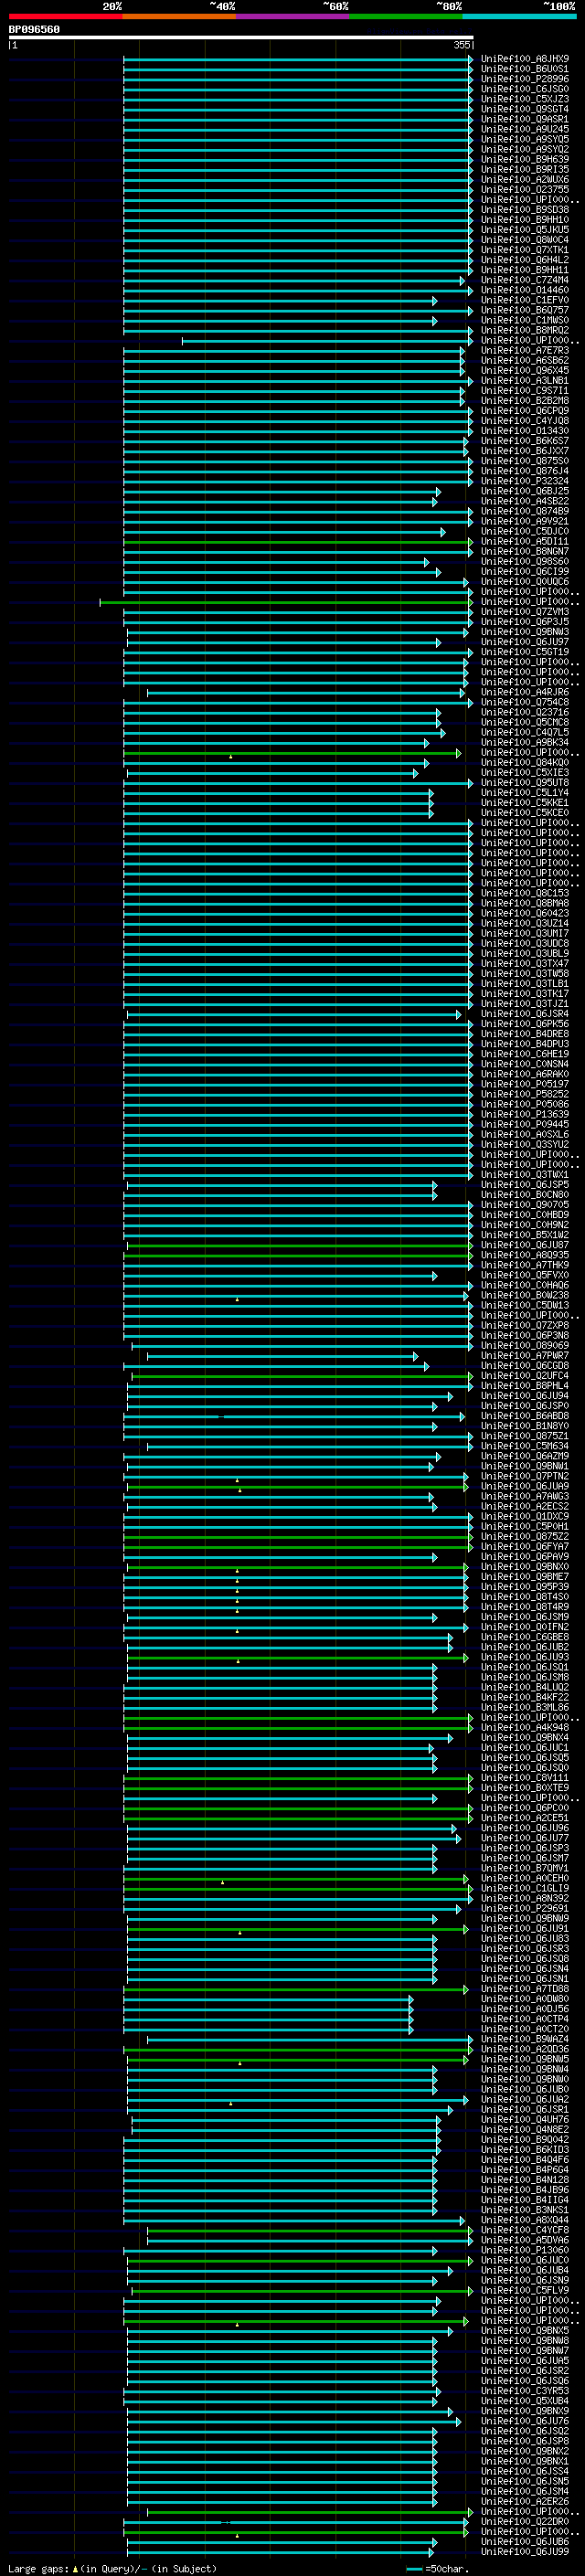The image size is (585, 2576).
Task: Click the green ~80% identity legend segment
Action: 406,17
